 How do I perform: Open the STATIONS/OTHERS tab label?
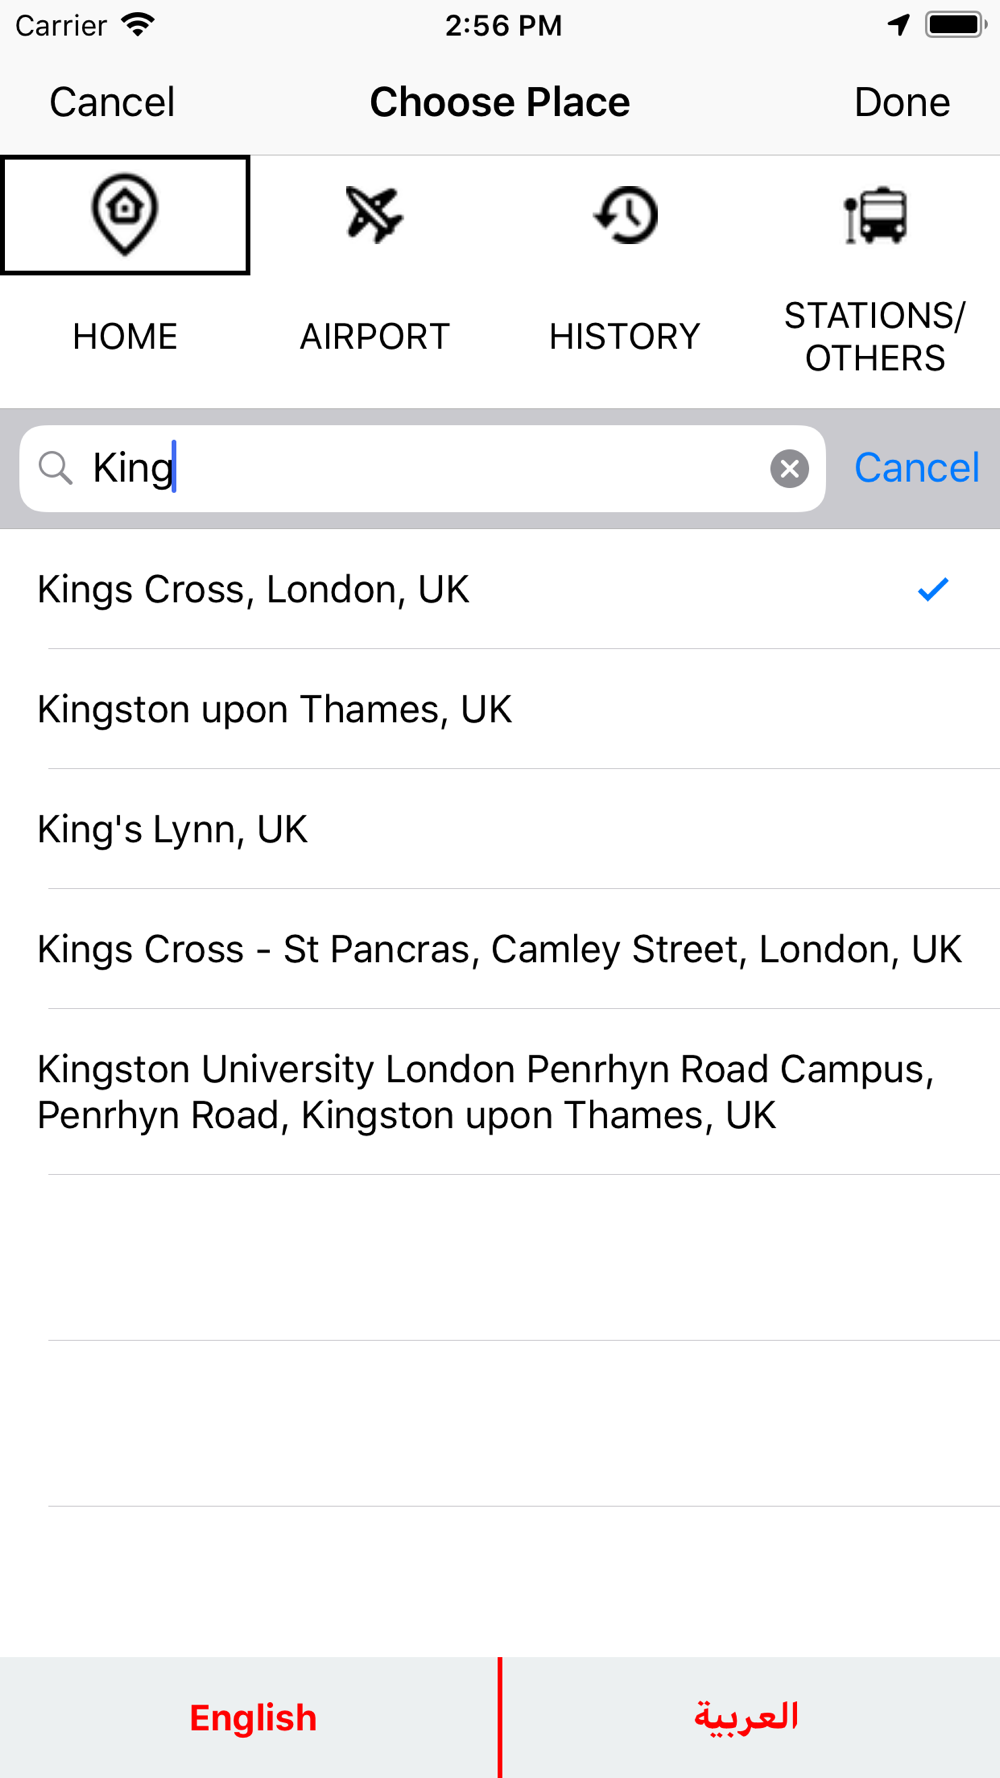[875, 337]
